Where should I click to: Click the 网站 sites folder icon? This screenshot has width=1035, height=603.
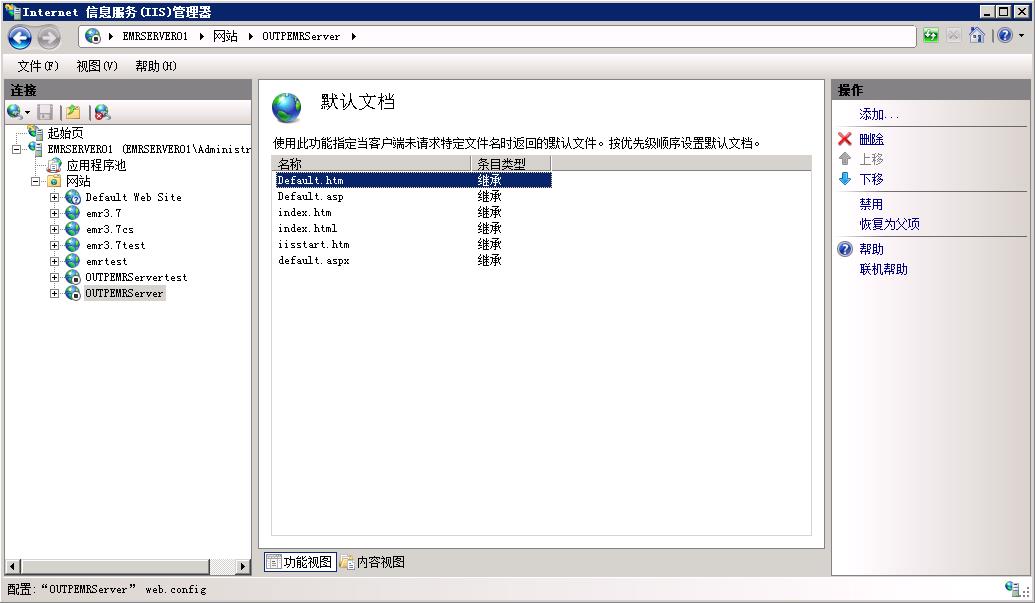(54, 181)
